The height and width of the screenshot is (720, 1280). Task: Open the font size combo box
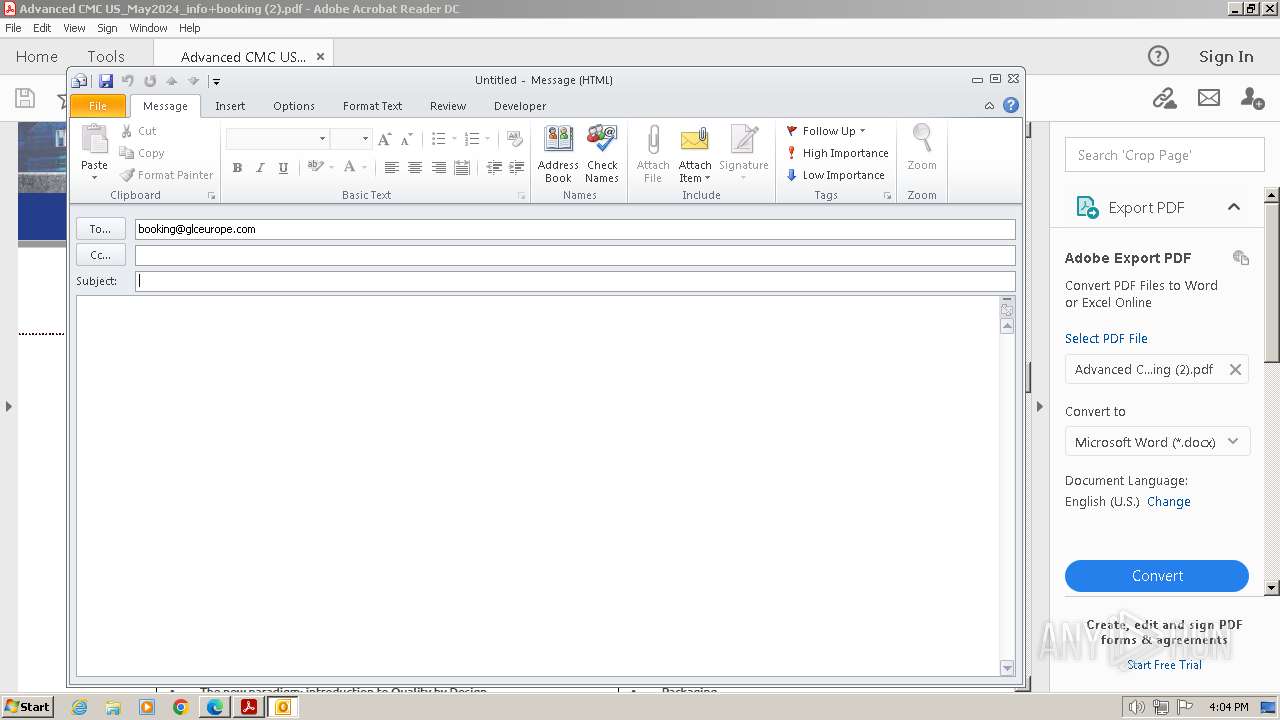coord(351,139)
